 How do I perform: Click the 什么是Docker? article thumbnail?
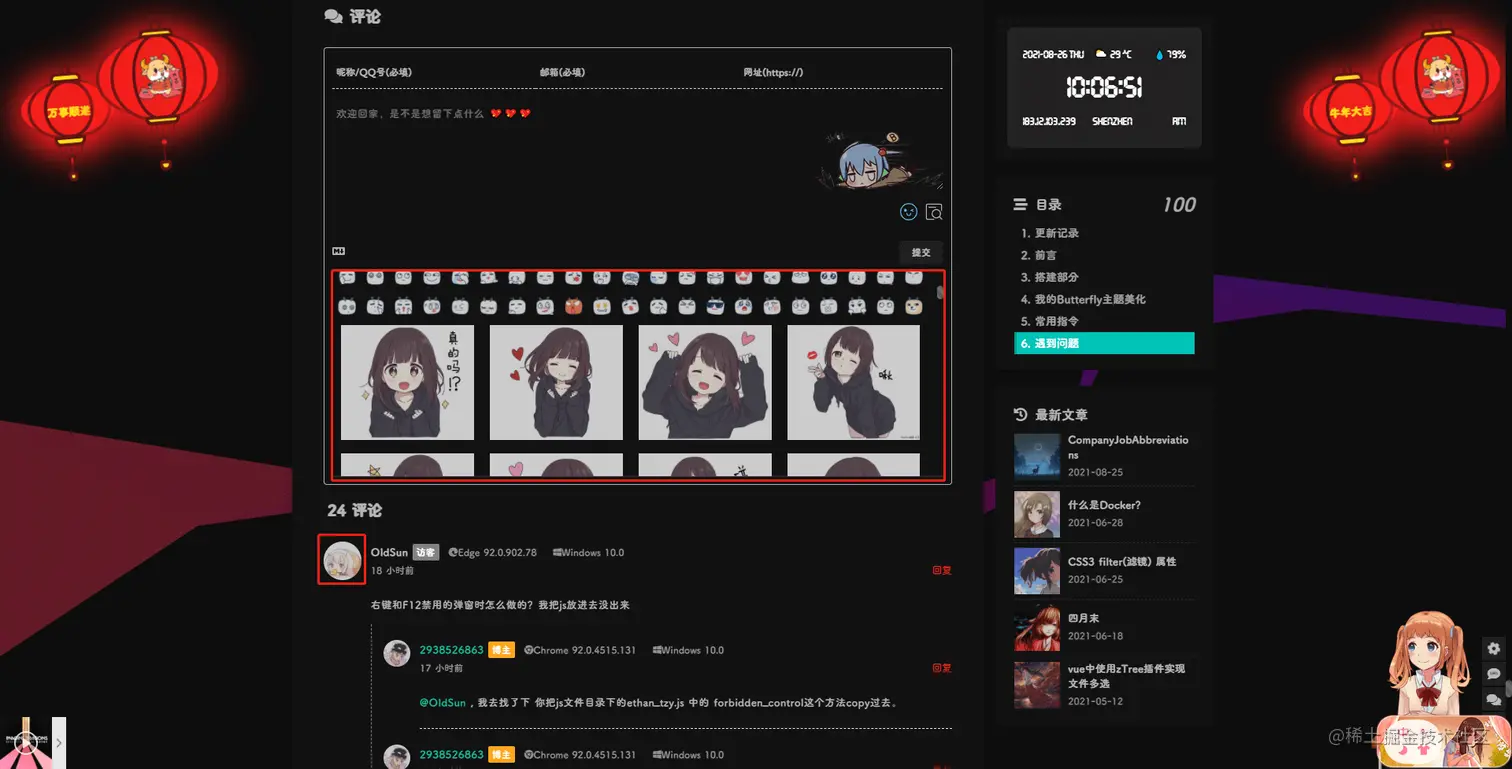1037,514
